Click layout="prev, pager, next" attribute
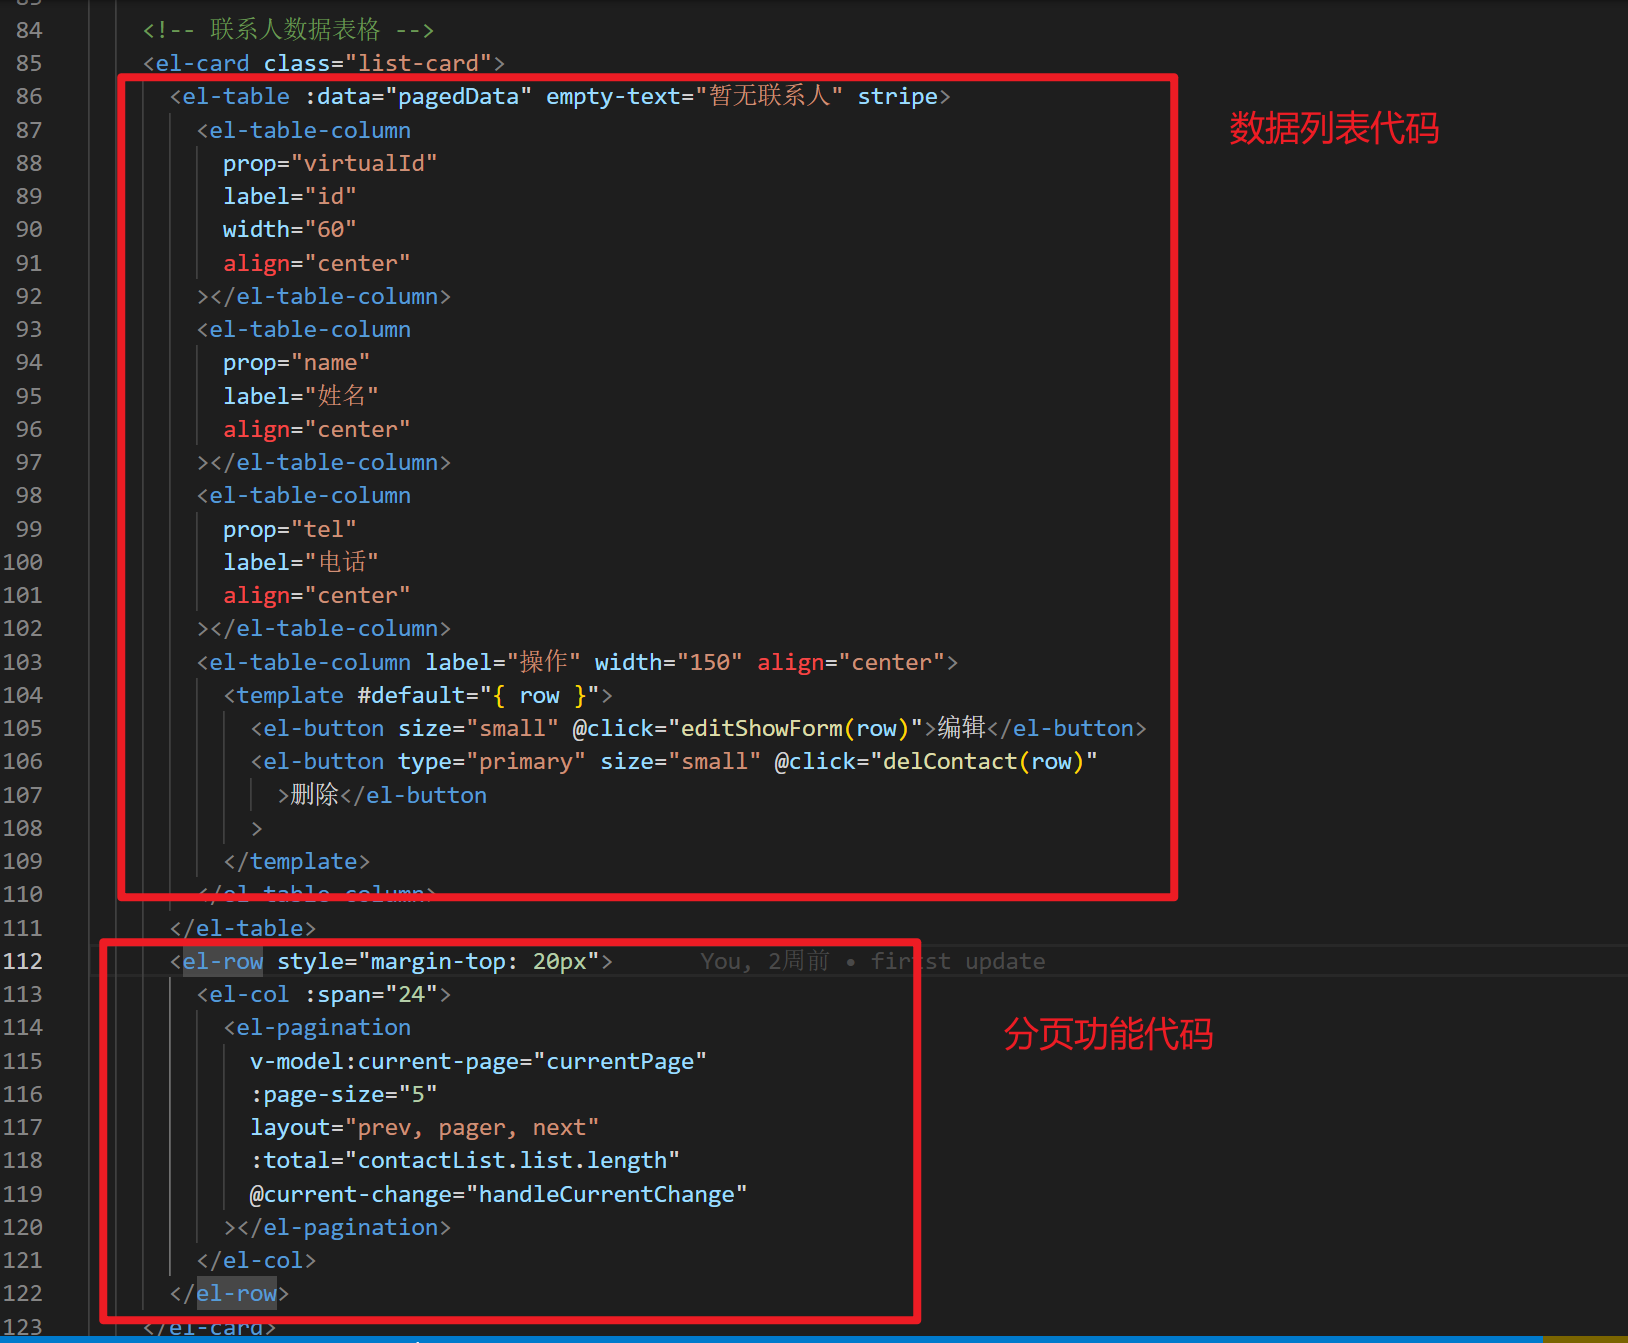Screen dimensions: 1628x1343 [x=425, y=1127]
